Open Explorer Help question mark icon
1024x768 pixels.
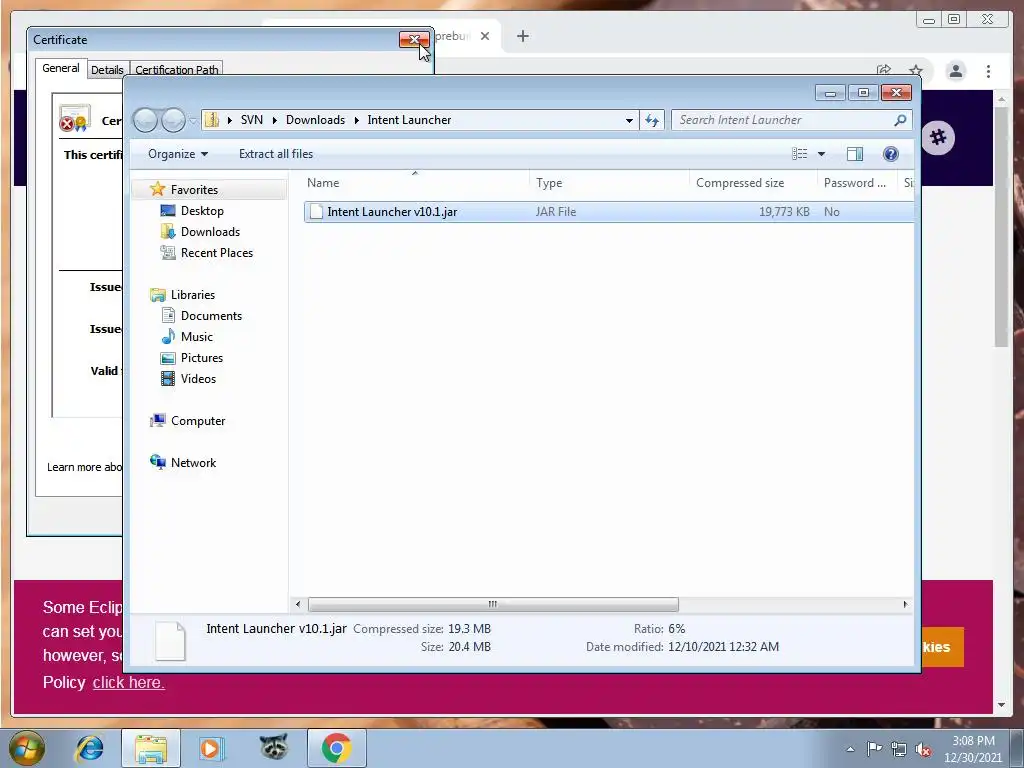tap(890, 153)
